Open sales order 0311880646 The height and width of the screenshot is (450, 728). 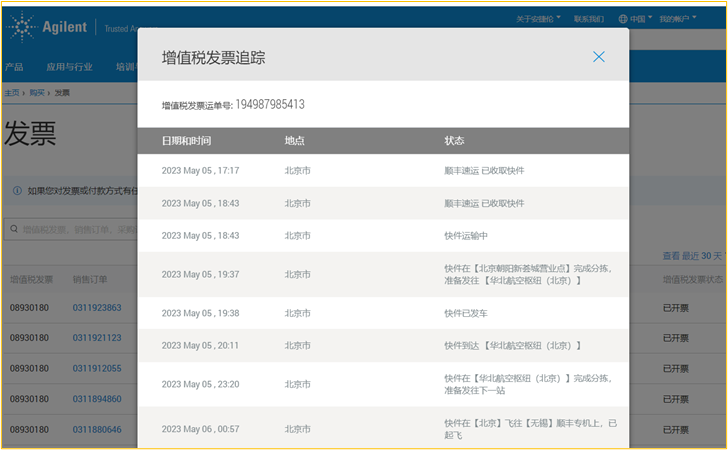click(x=97, y=429)
